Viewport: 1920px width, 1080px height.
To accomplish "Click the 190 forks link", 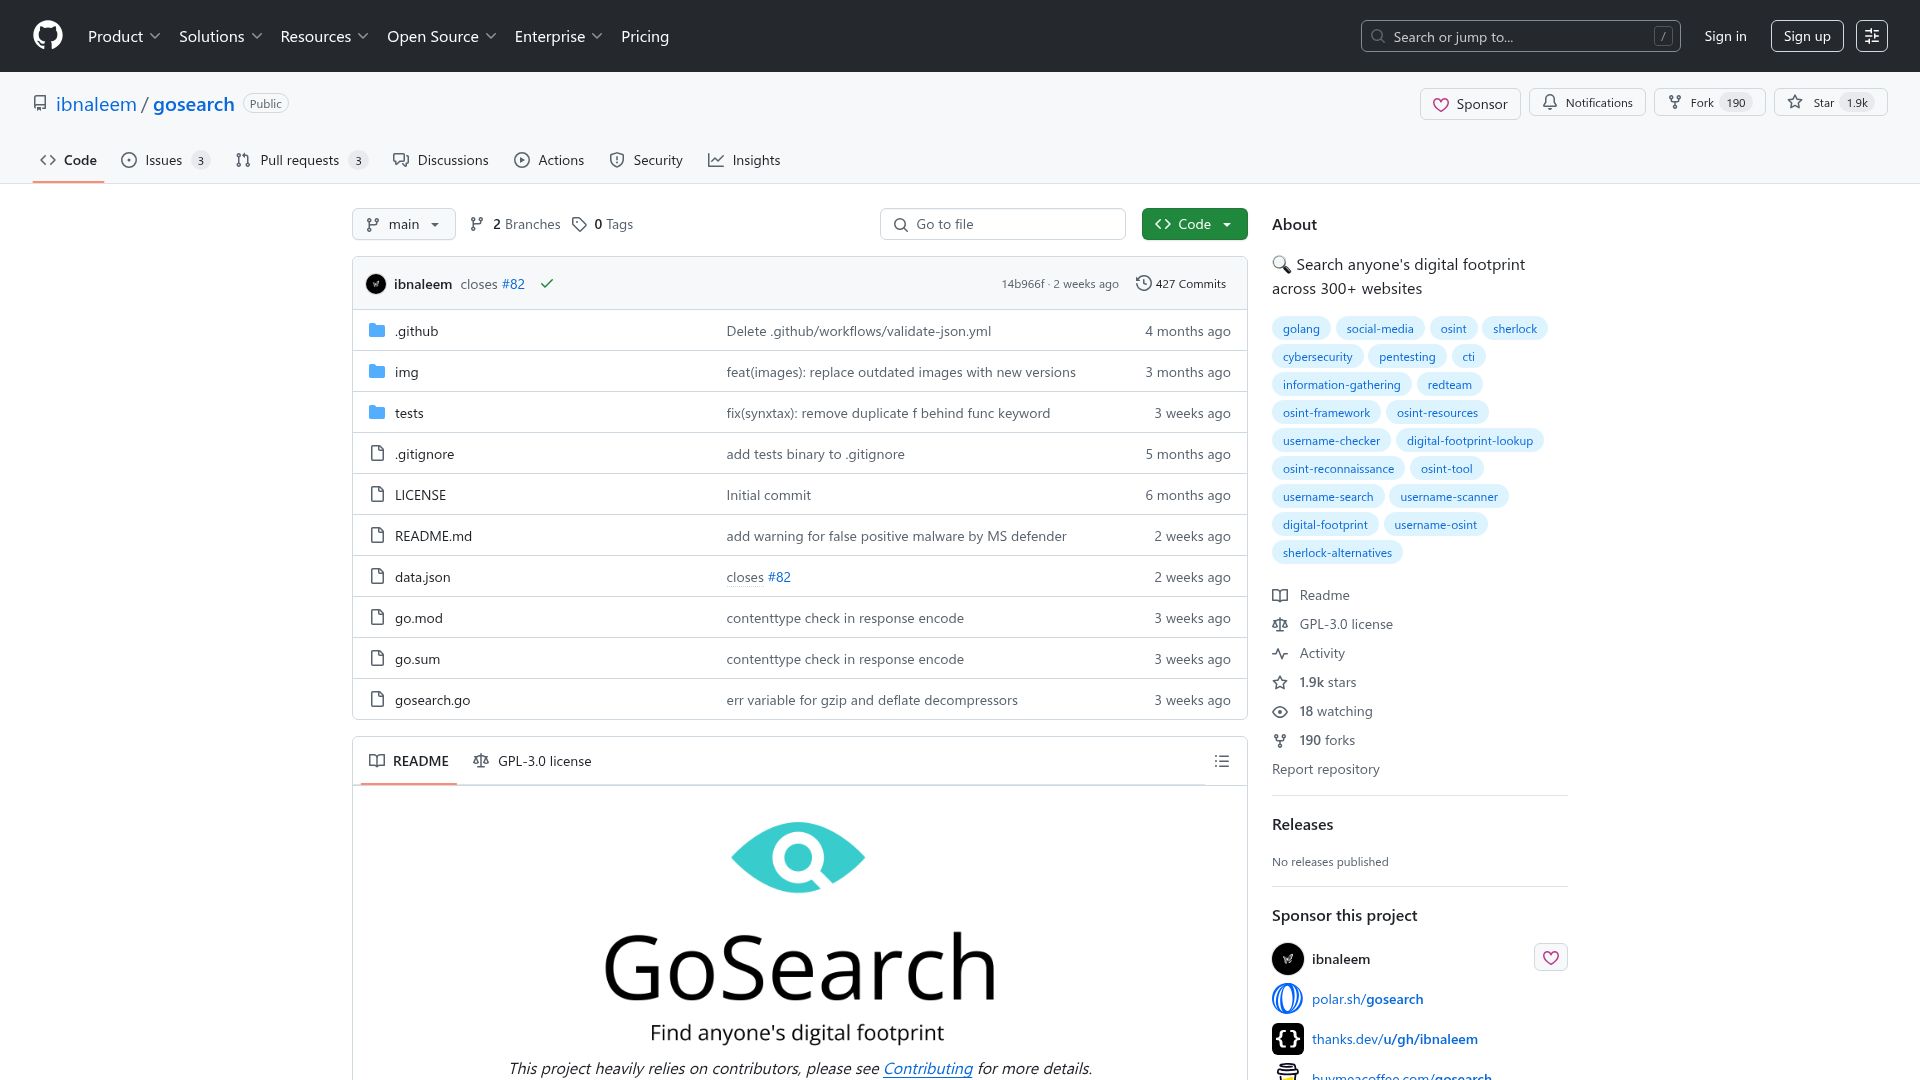I will tap(1327, 740).
